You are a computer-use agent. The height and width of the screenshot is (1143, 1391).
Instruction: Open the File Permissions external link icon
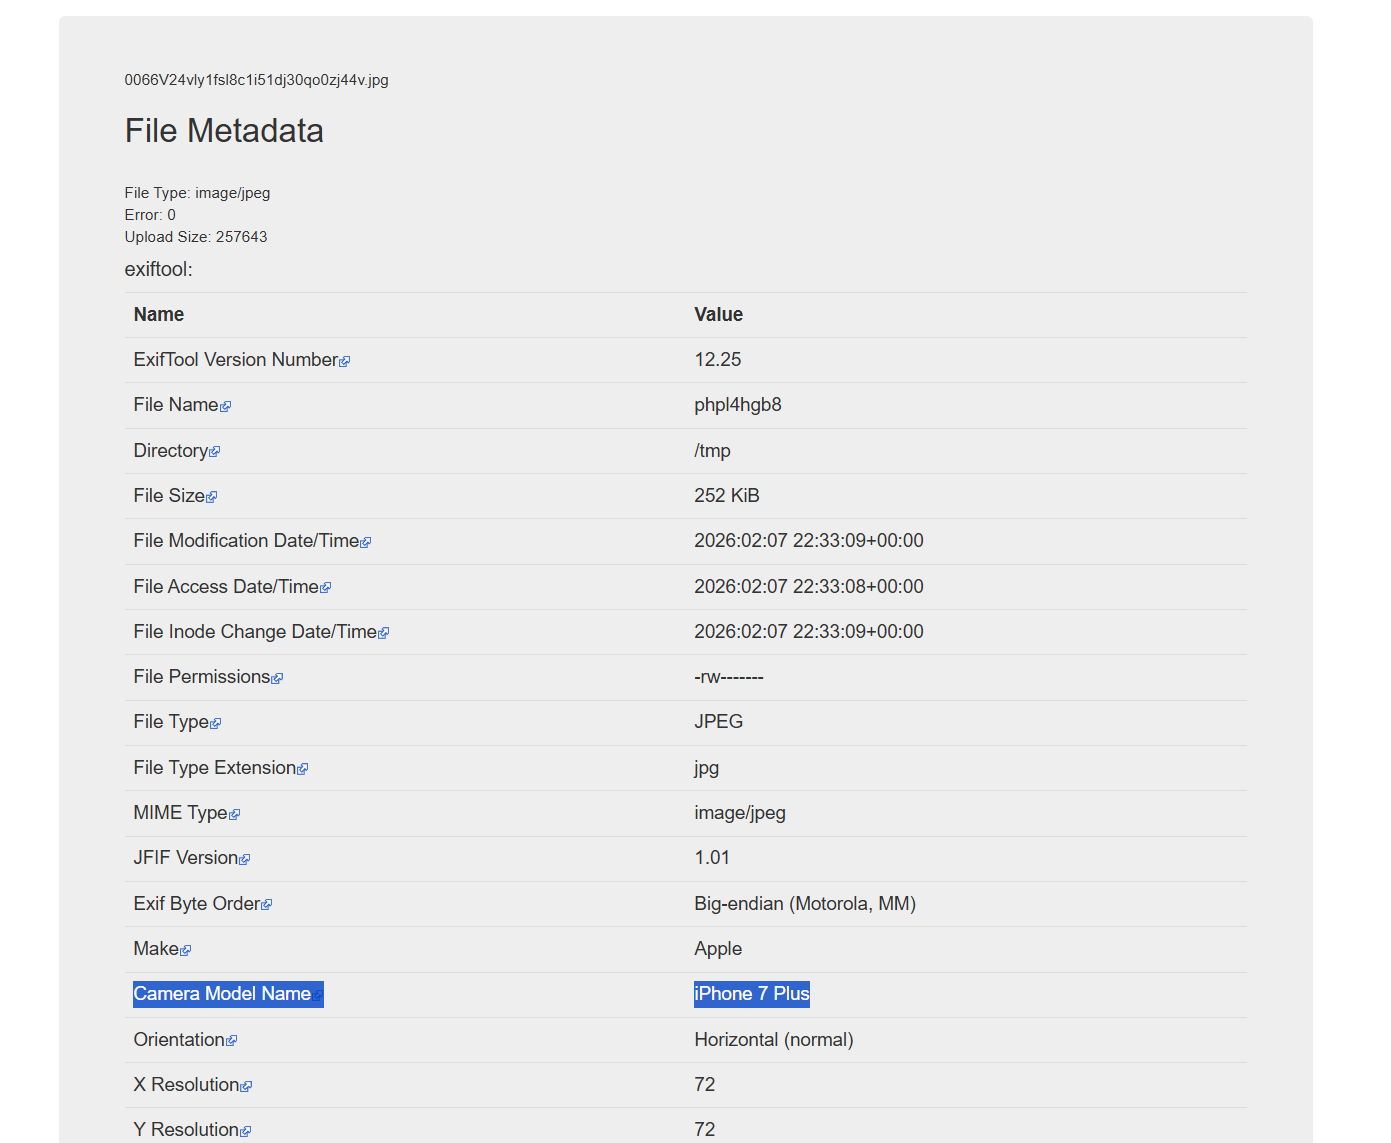pyautogui.click(x=277, y=679)
